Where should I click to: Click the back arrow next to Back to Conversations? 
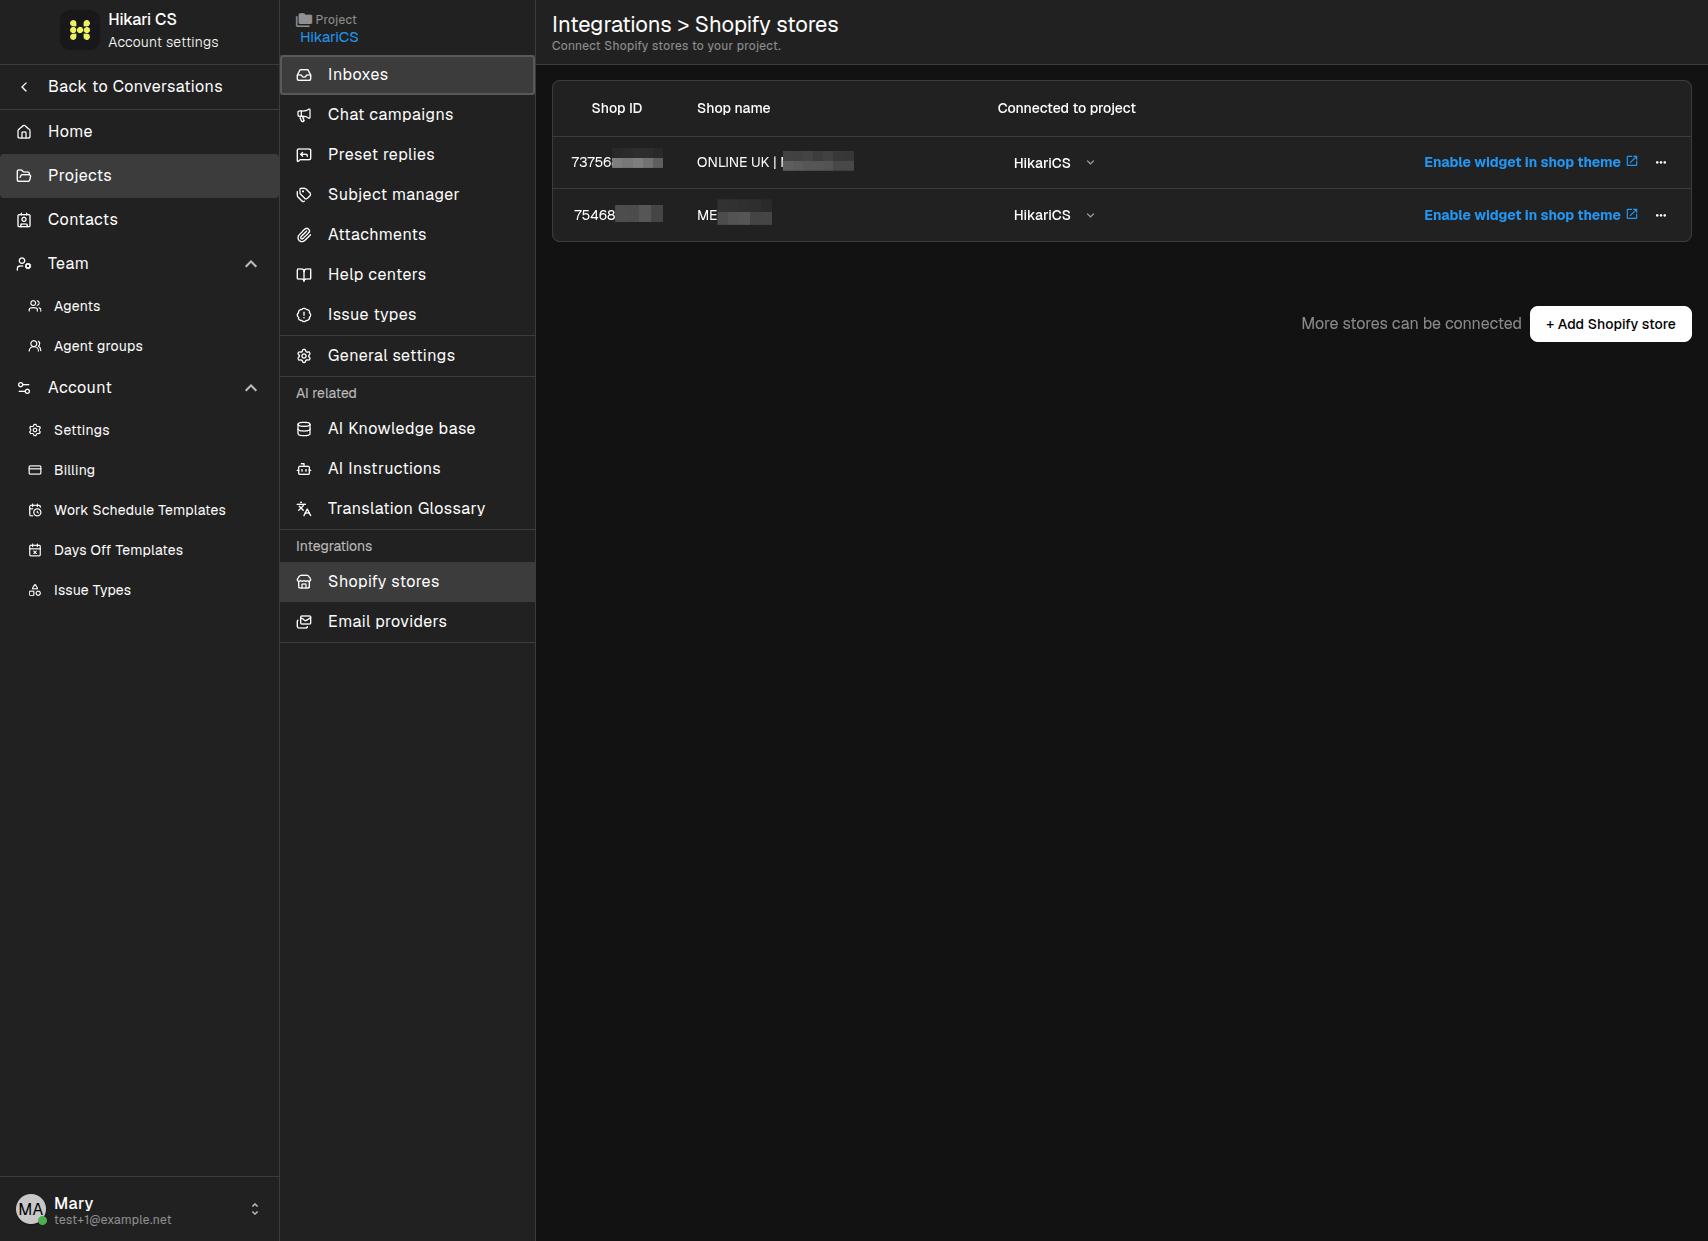coord(24,87)
